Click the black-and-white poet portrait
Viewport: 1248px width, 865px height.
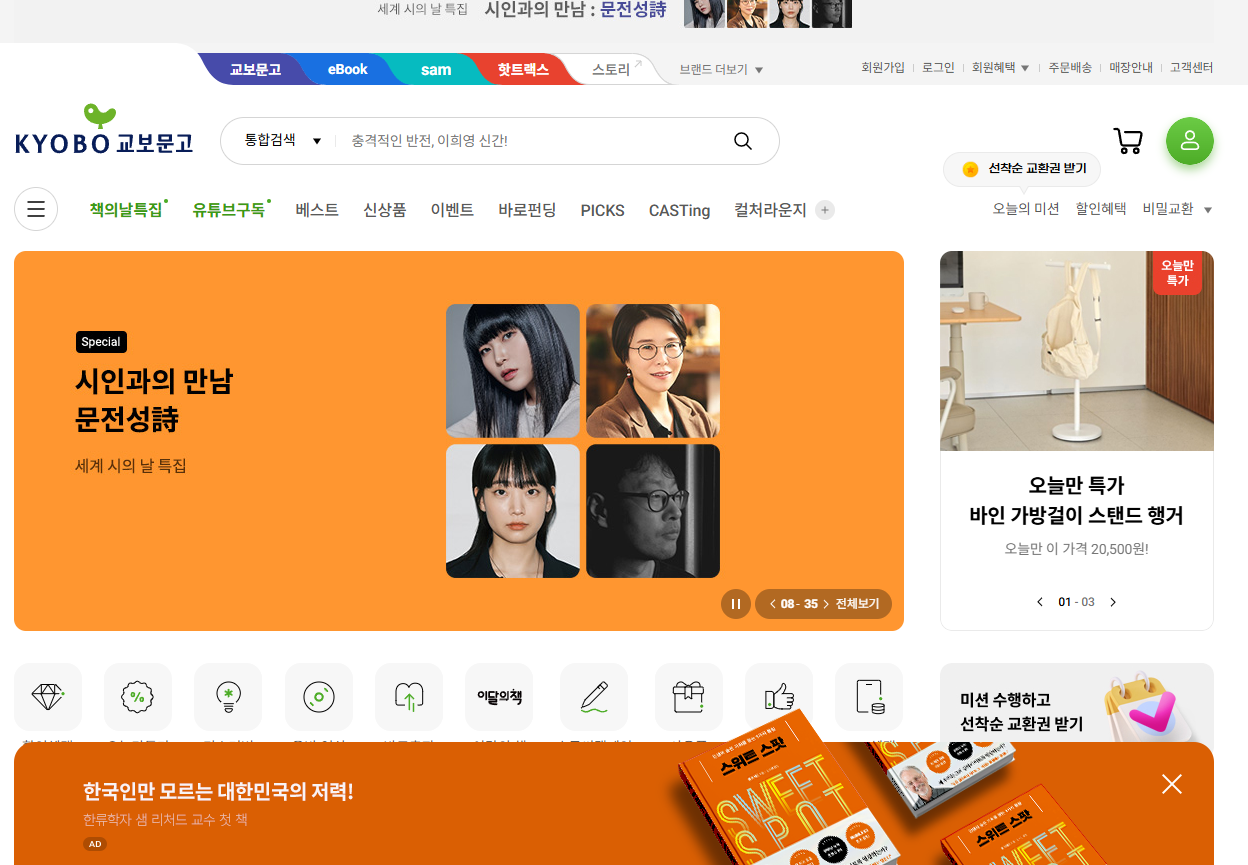coord(653,511)
